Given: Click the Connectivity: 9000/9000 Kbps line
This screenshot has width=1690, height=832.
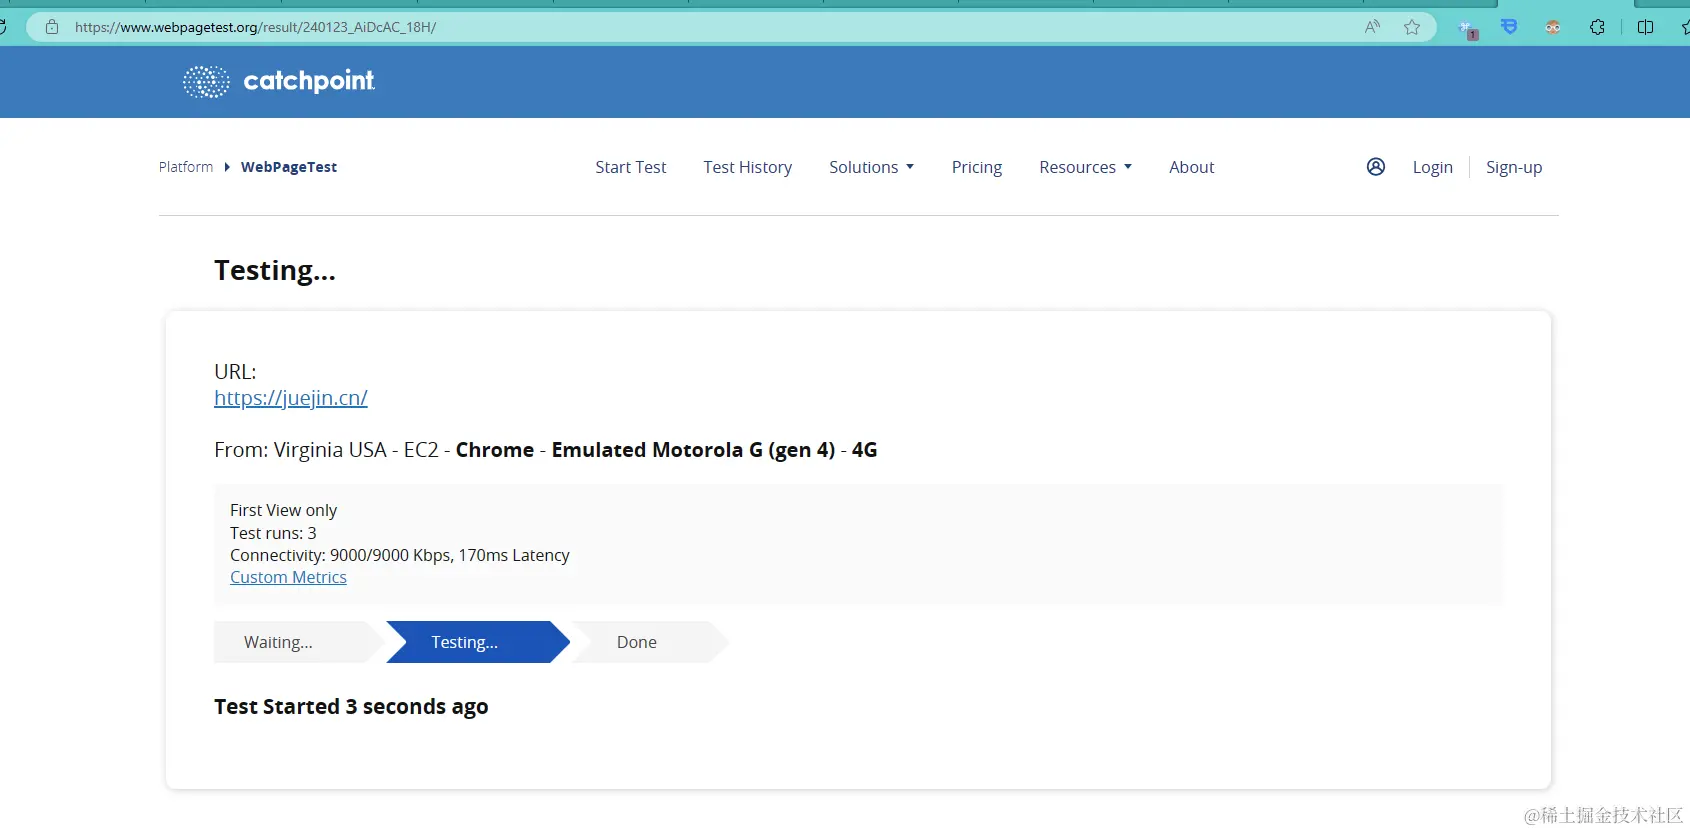Looking at the screenshot, I should point(400,555).
